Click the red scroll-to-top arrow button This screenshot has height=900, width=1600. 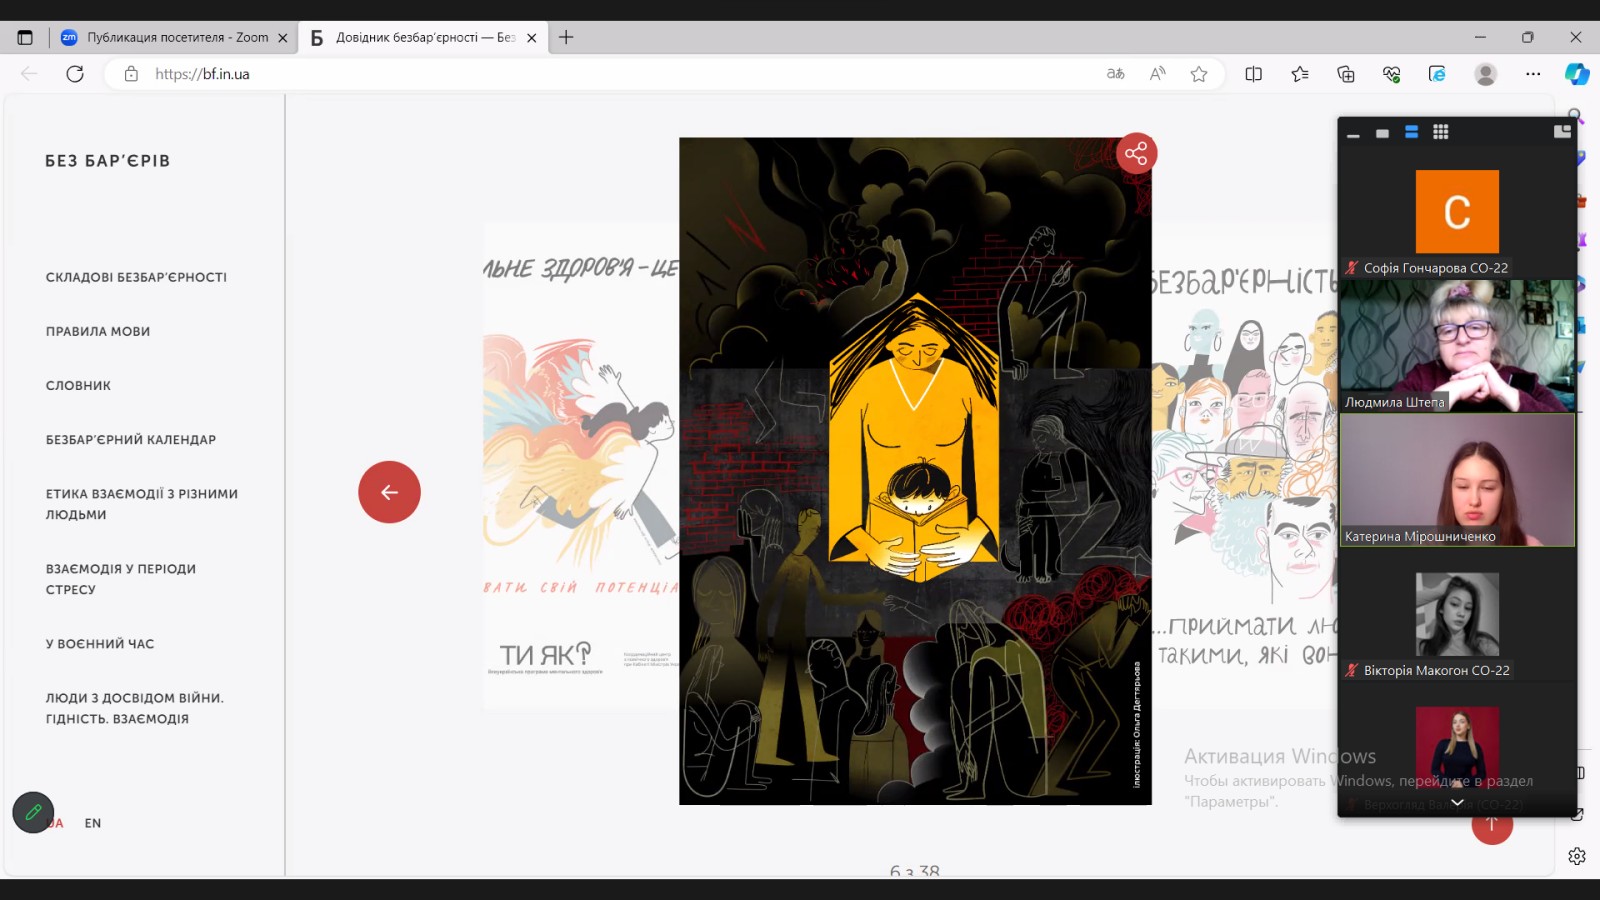(1492, 824)
